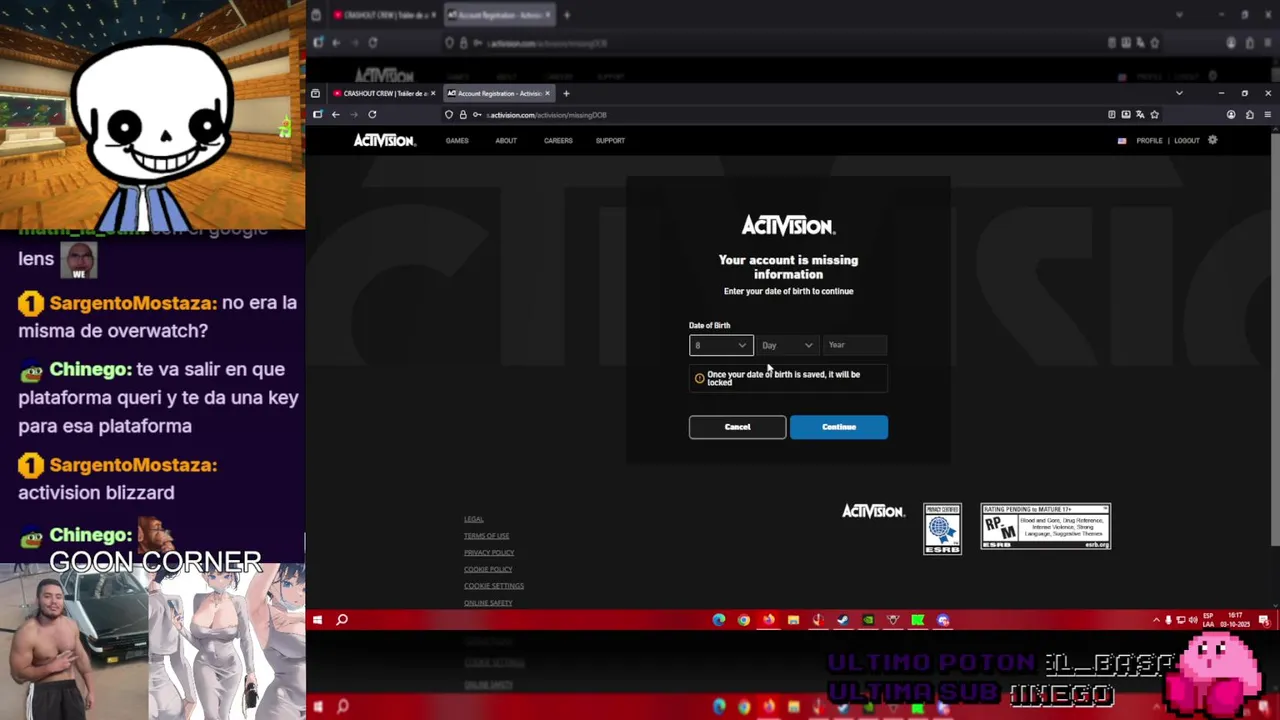Open Microsoft Edge from the taskbar
The image size is (1280, 720).
(x=719, y=620)
